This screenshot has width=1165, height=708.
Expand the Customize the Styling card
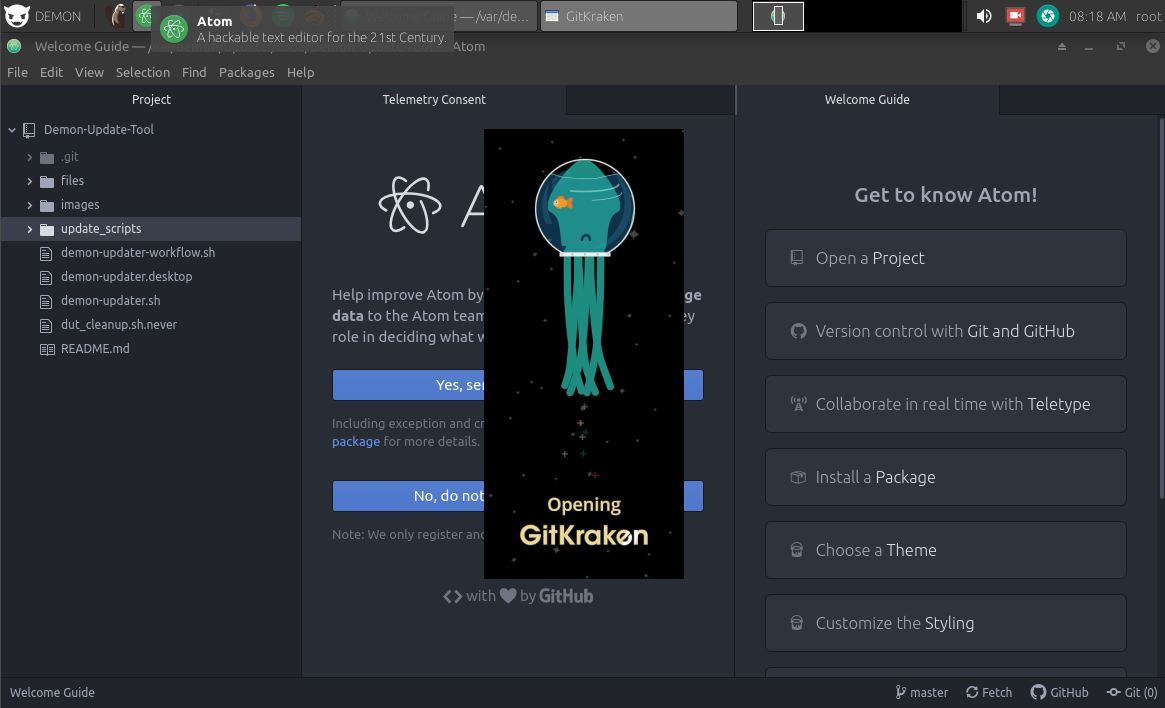click(x=945, y=623)
